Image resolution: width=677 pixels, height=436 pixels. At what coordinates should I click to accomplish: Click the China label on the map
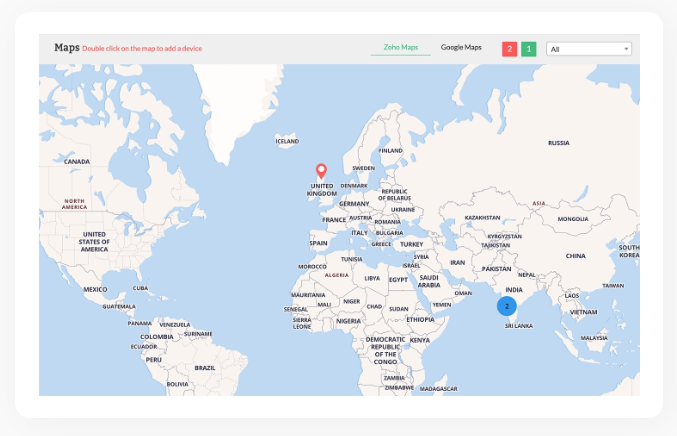pos(575,256)
